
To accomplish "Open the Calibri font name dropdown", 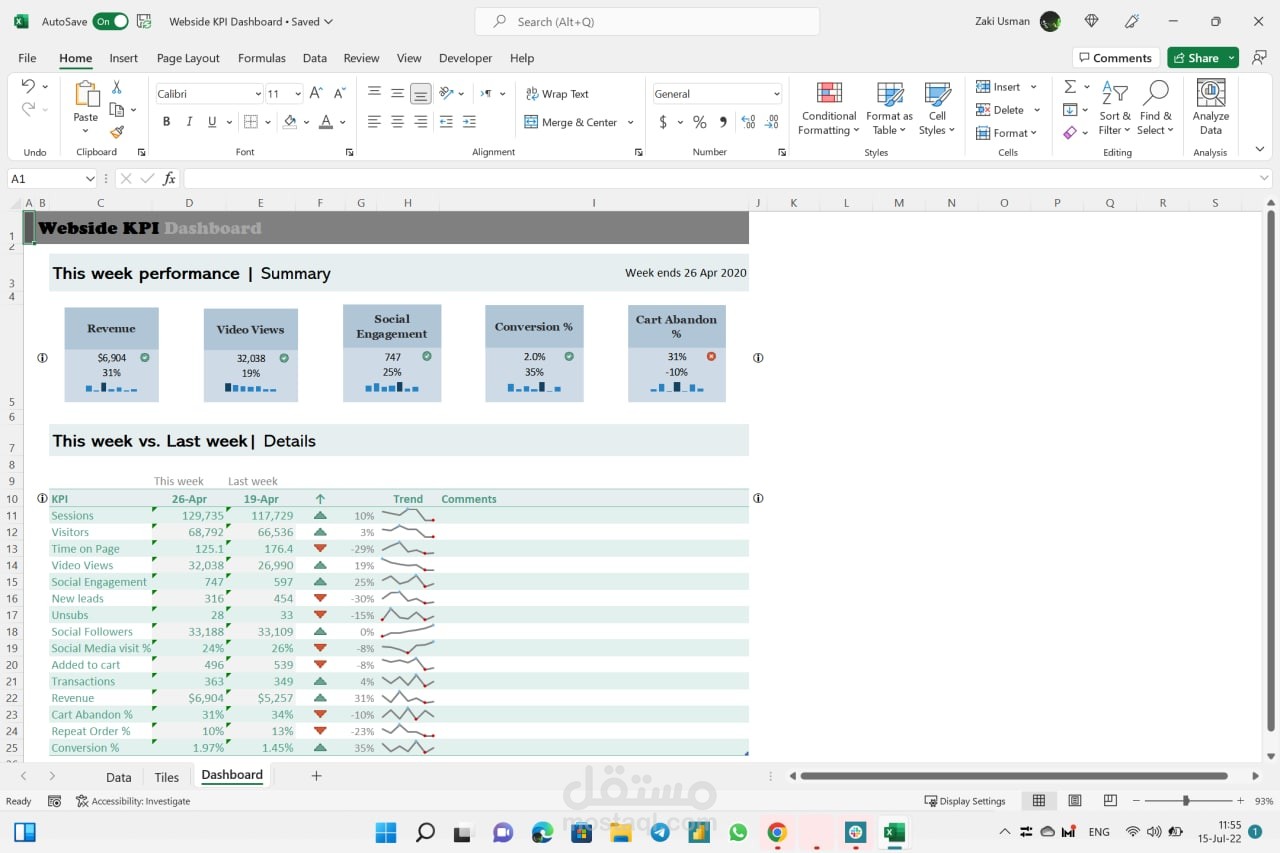I will coord(257,94).
